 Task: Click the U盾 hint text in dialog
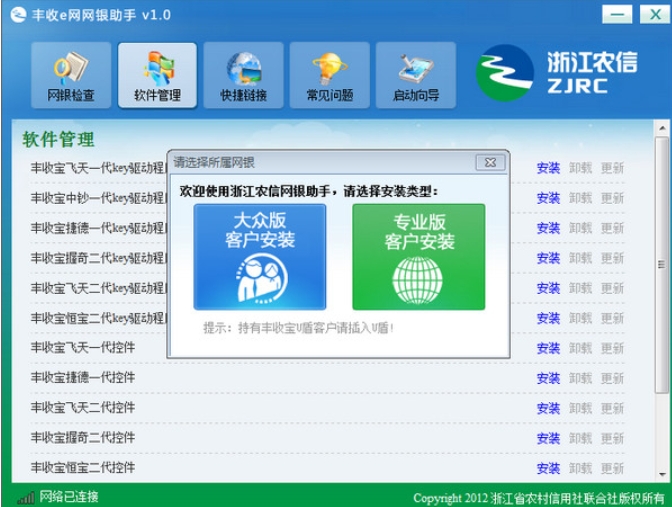298,328
